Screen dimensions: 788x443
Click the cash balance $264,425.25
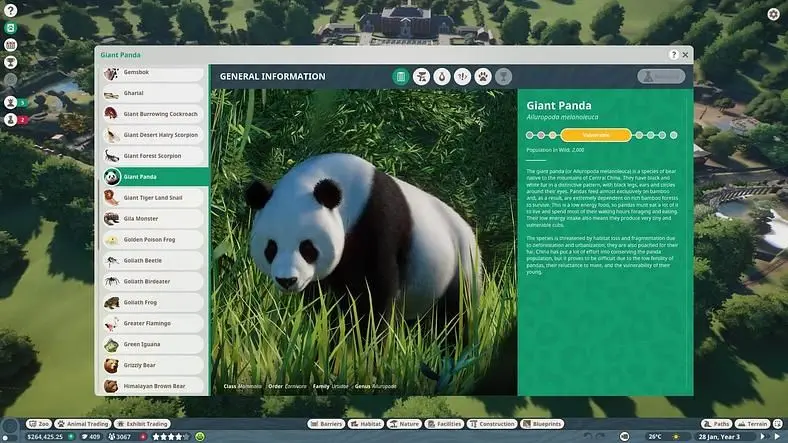point(45,436)
